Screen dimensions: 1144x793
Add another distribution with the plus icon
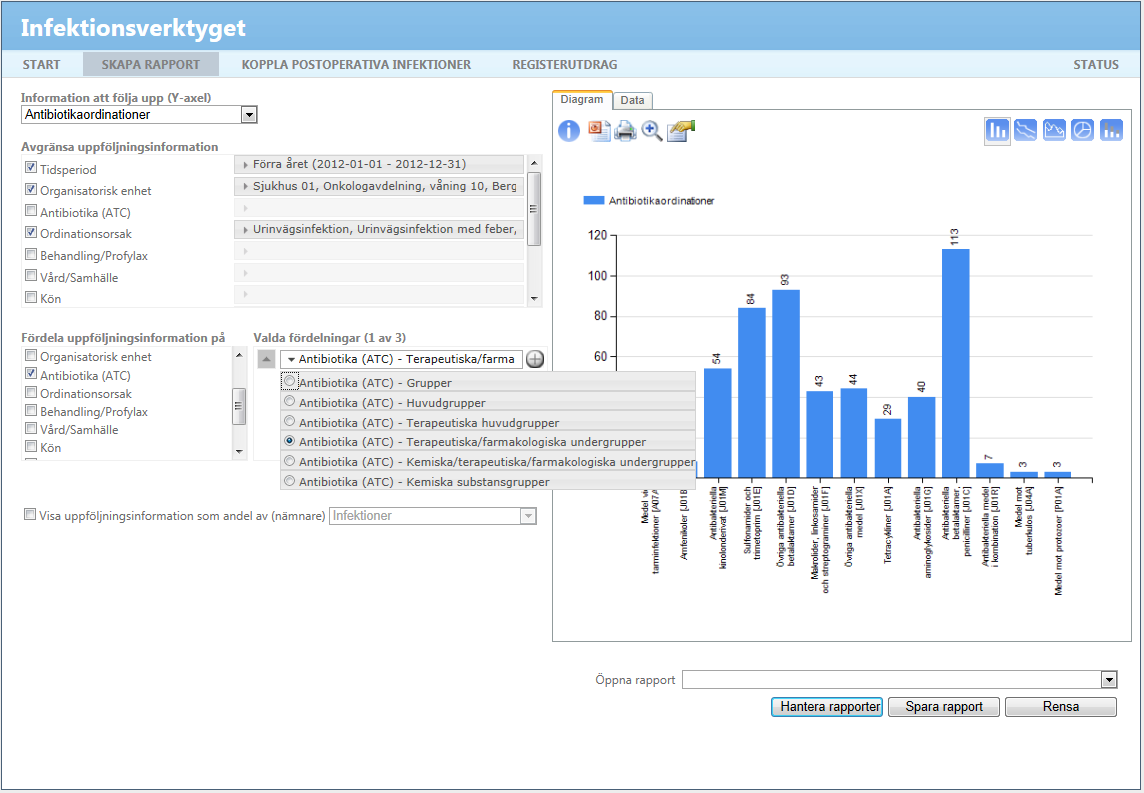(x=536, y=359)
